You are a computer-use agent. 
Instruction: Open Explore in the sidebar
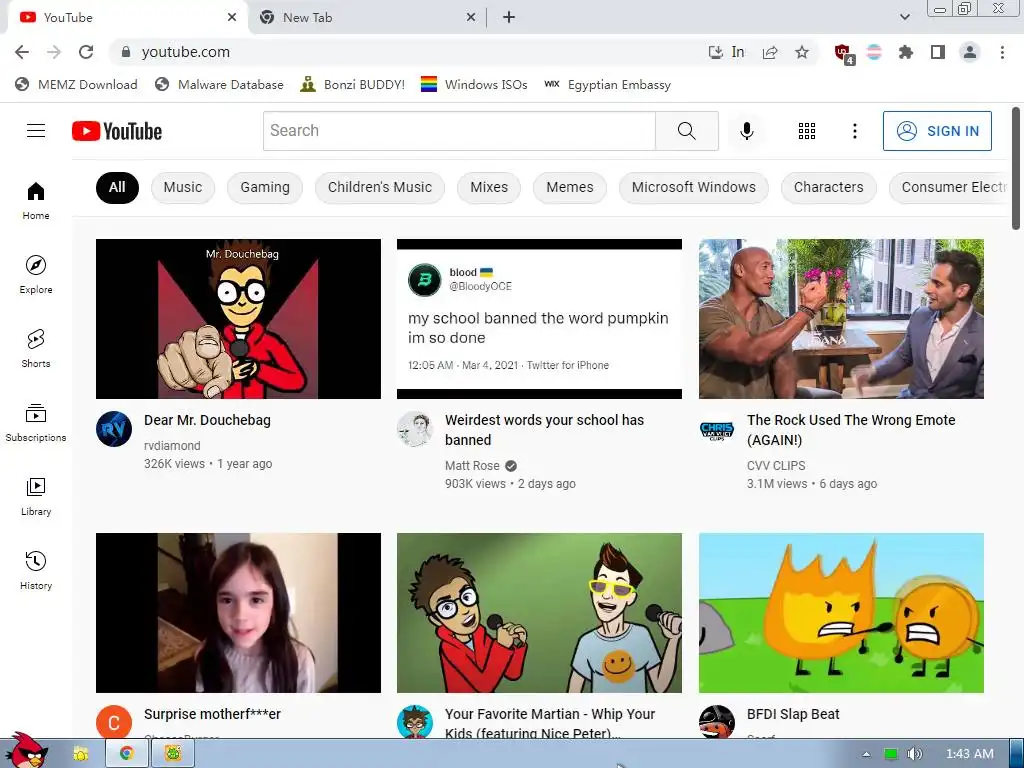(36, 274)
